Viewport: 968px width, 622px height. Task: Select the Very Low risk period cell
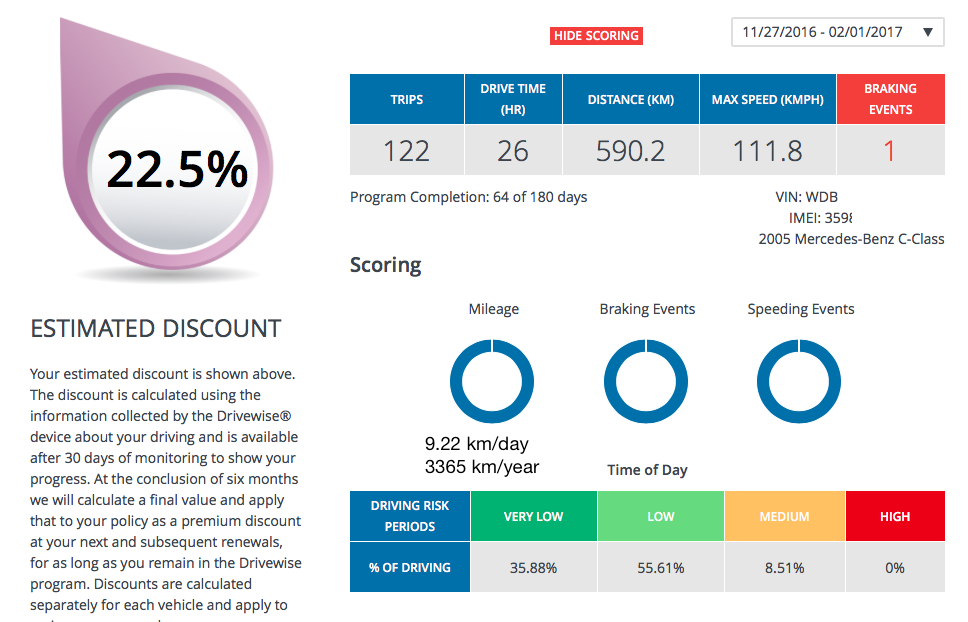point(533,515)
